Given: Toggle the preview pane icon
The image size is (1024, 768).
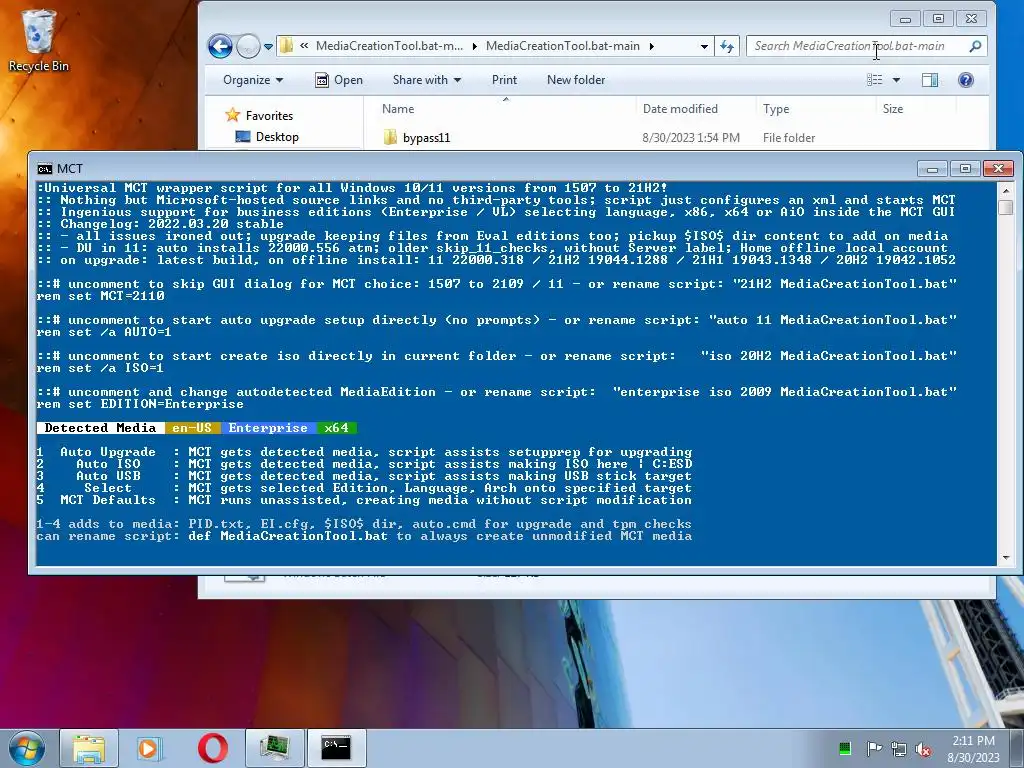Looking at the screenshot, I should pyautogui.click(x=930, y=80).
